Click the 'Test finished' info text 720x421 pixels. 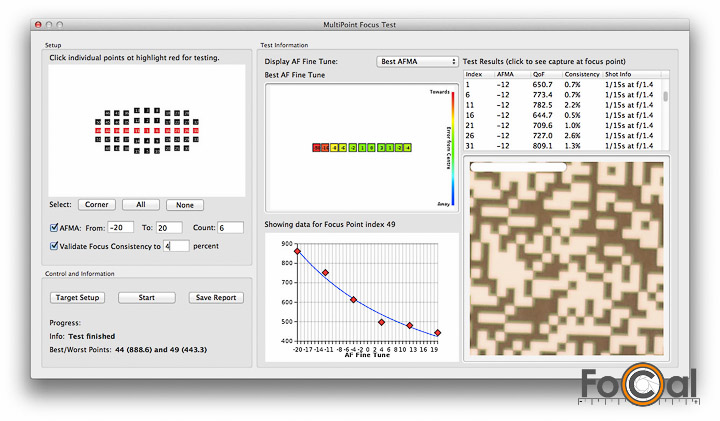pyautogui.click(x=92, y=336)
